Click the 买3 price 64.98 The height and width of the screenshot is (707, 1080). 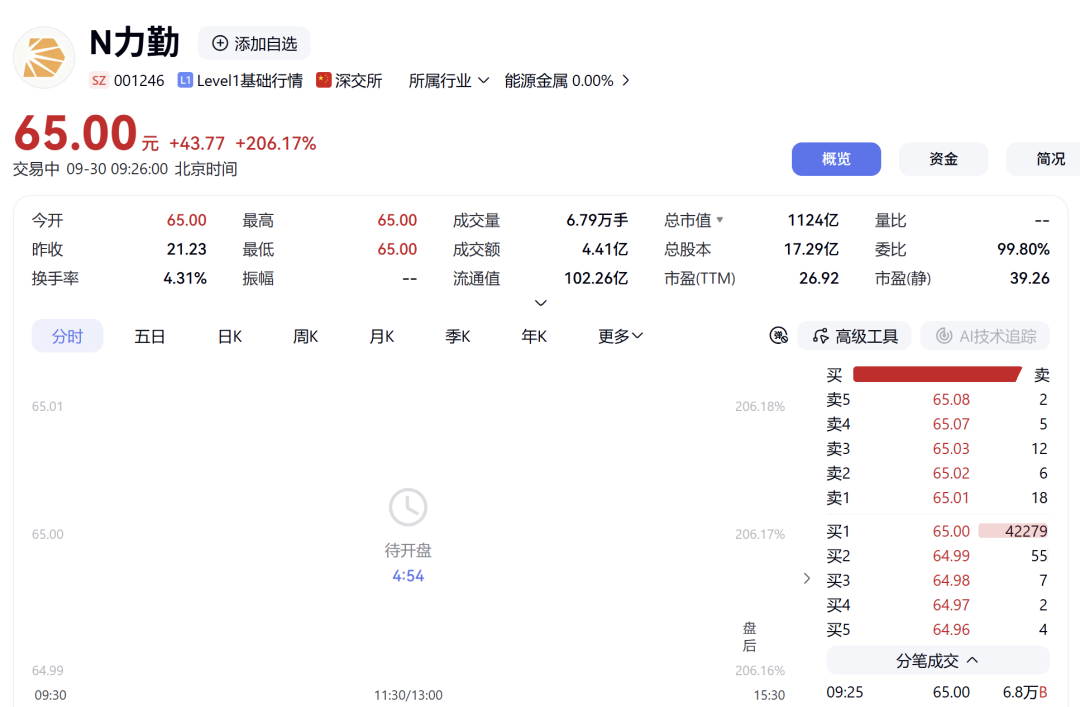tap(951, 581)
